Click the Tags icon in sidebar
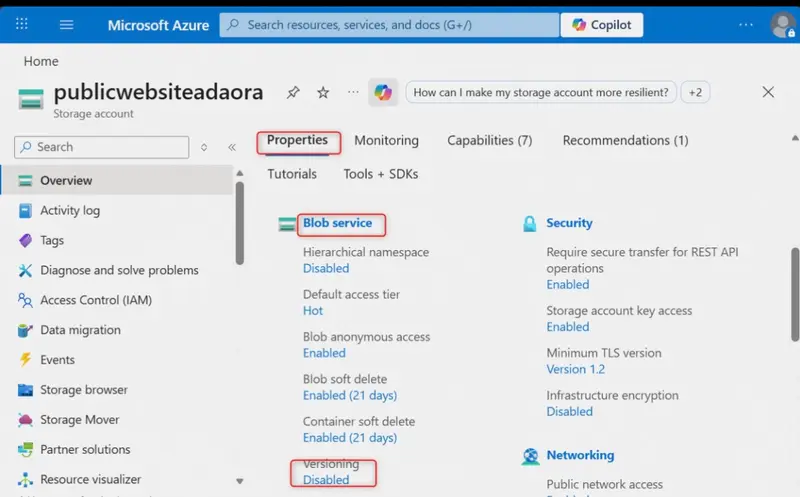The image size is (800, 497). (x=25, y=240)
